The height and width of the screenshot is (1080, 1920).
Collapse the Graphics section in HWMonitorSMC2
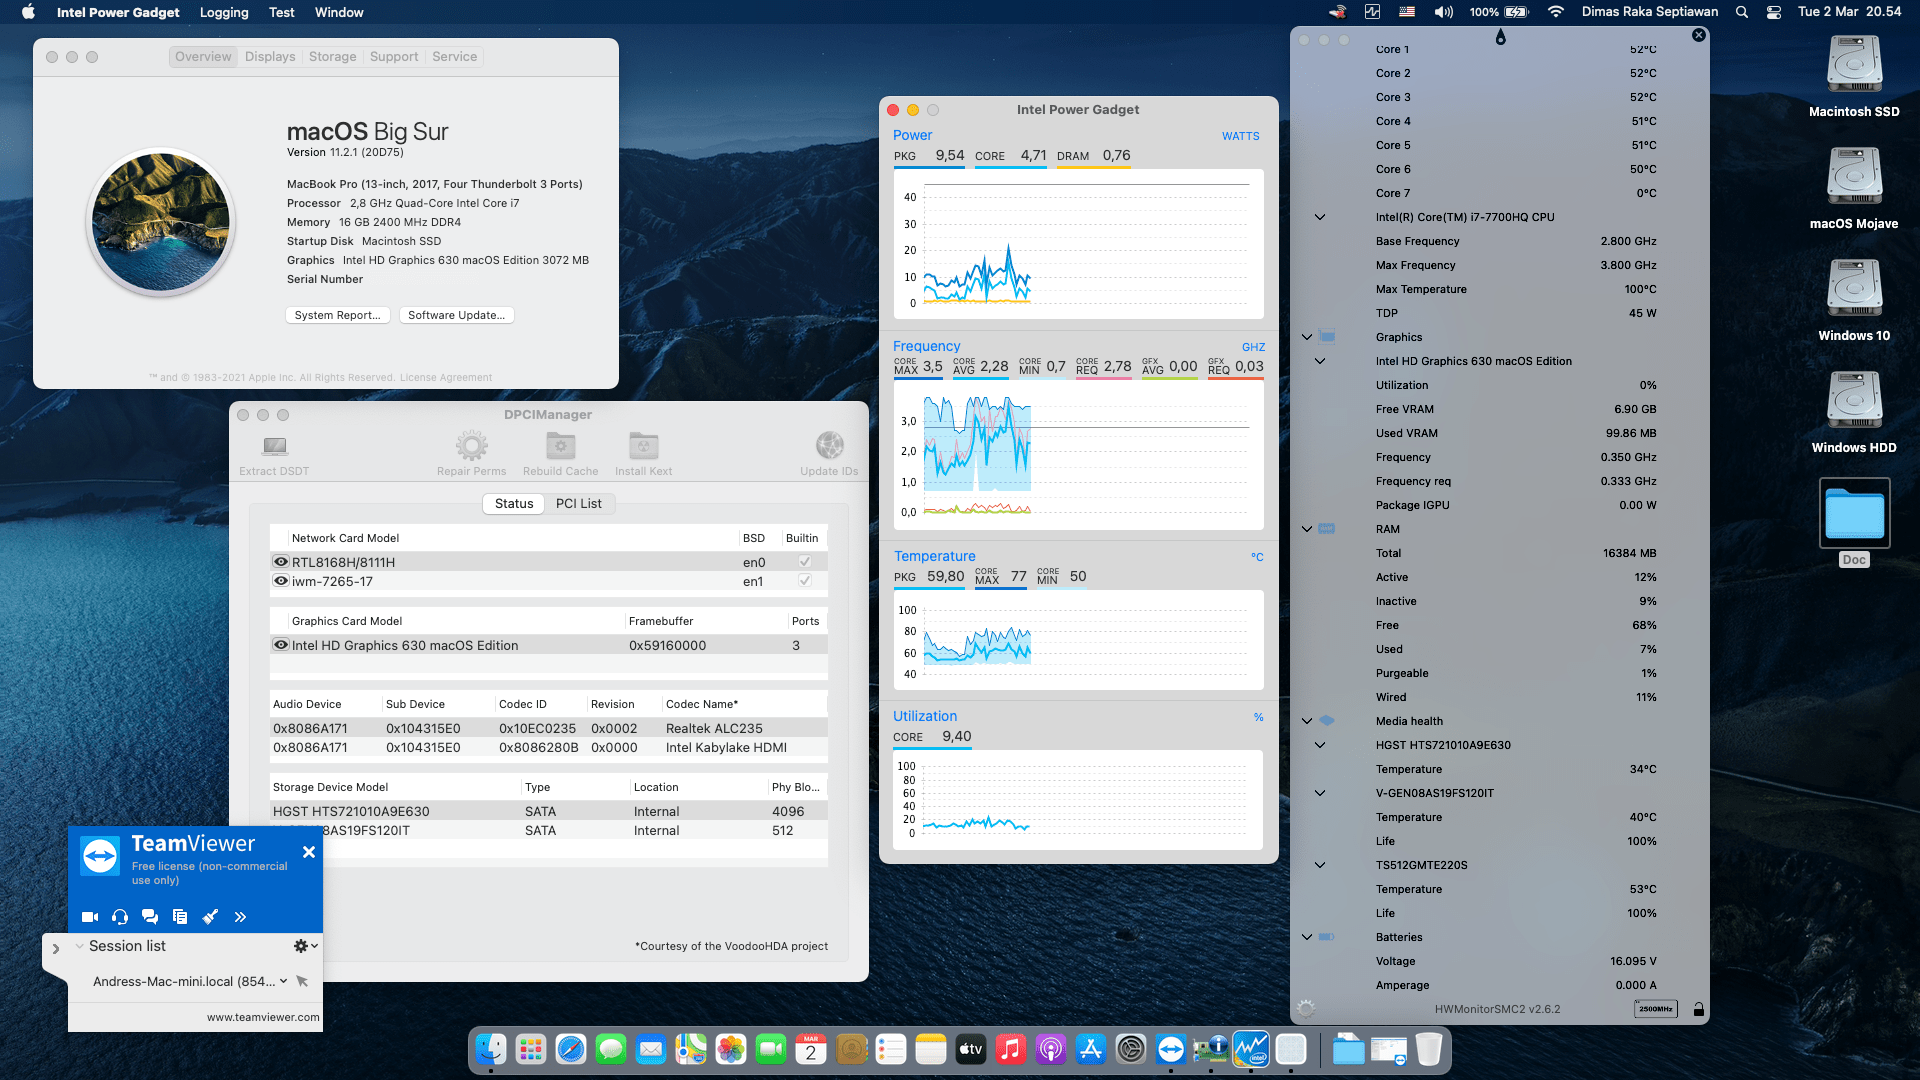(1307, 337)
